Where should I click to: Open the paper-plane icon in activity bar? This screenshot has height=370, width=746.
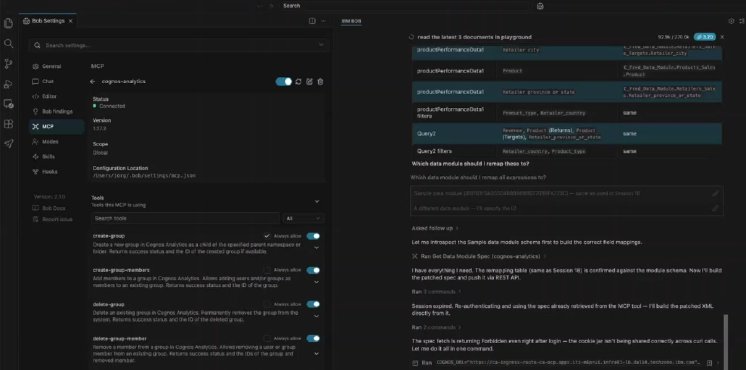click(8, 144)
